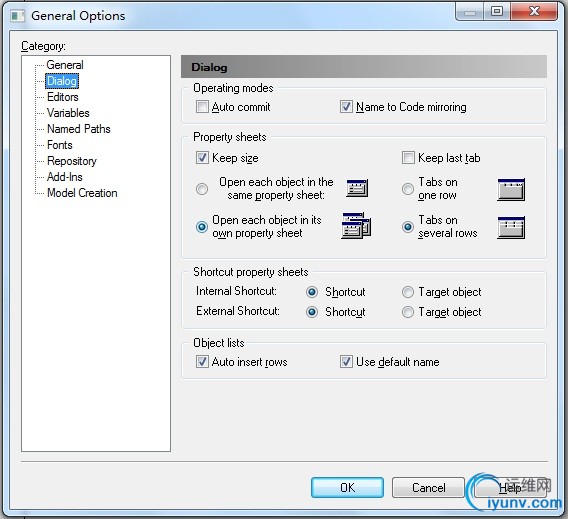Viewport: 568px width, 519px height.
Task: Select Target object for Internal Shortcut
Action: click(x=408, y=292)
